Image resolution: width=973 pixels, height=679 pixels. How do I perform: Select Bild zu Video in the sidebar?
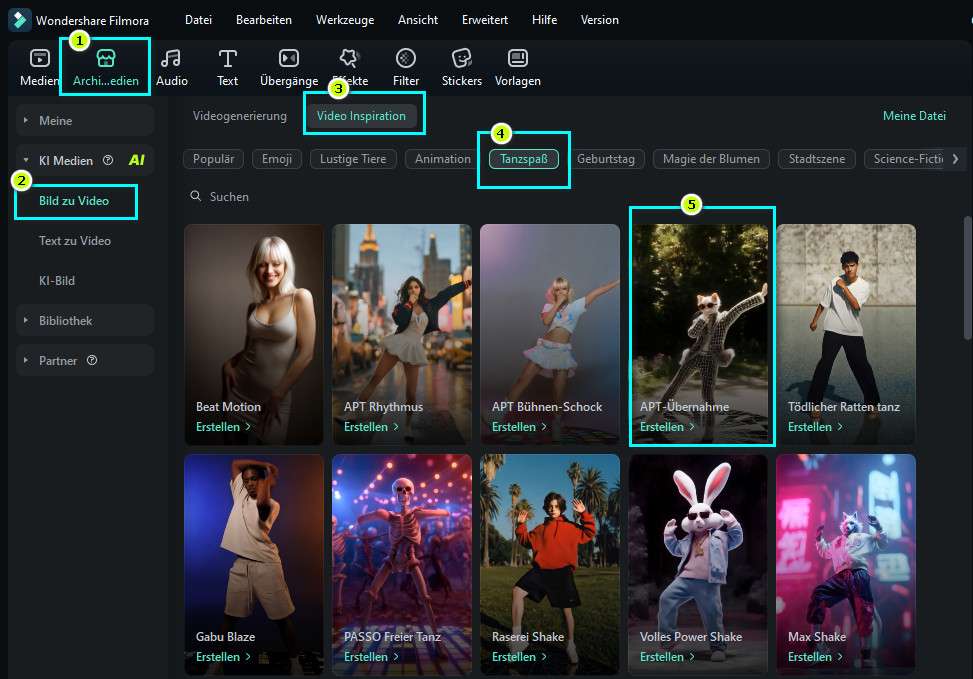point(74,200)
